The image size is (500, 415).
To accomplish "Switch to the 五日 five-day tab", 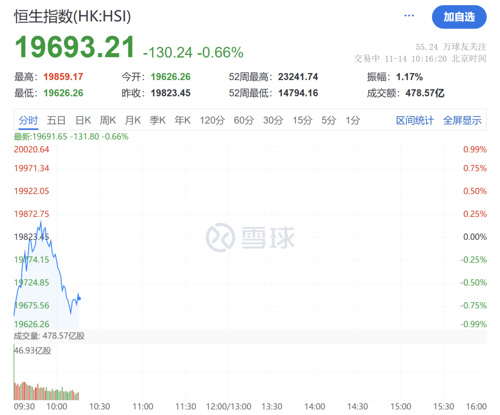I will point(56,120).
